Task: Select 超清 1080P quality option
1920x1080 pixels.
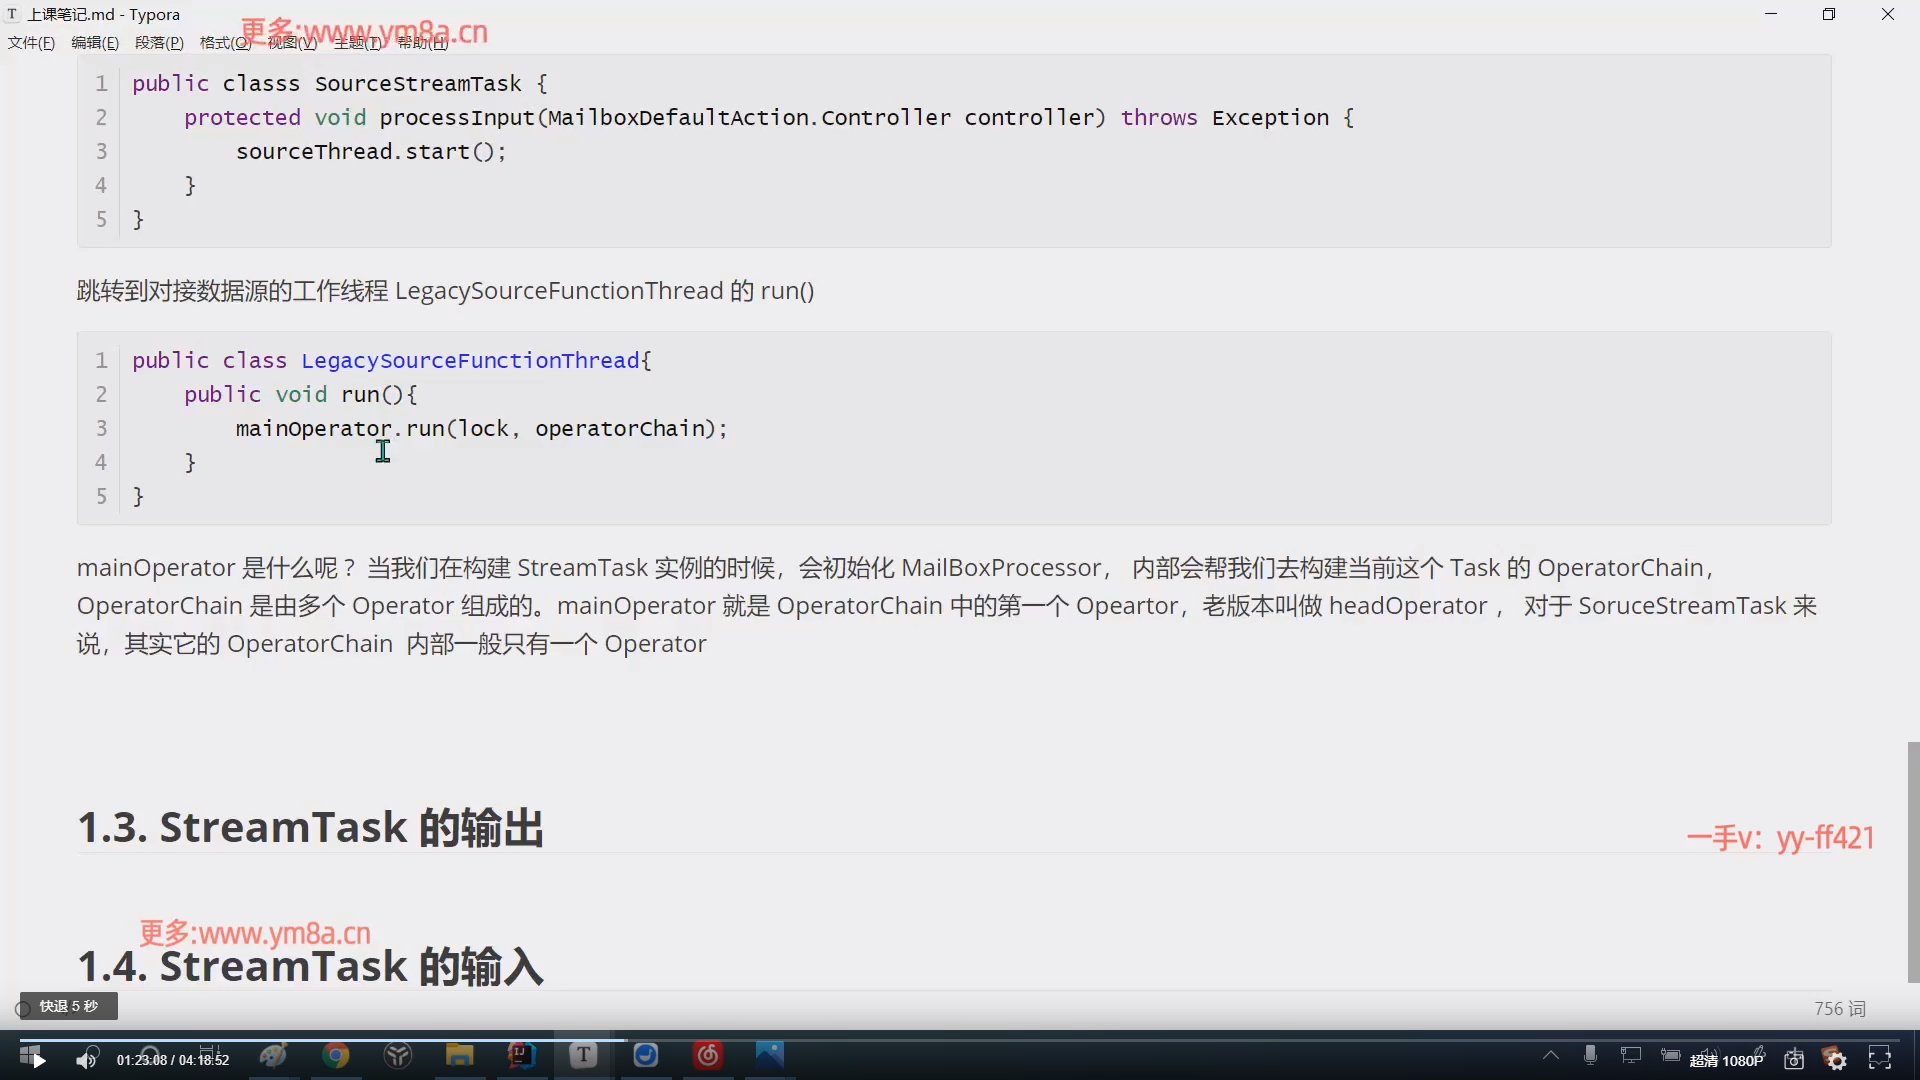Action: tap(1727, 1060)
